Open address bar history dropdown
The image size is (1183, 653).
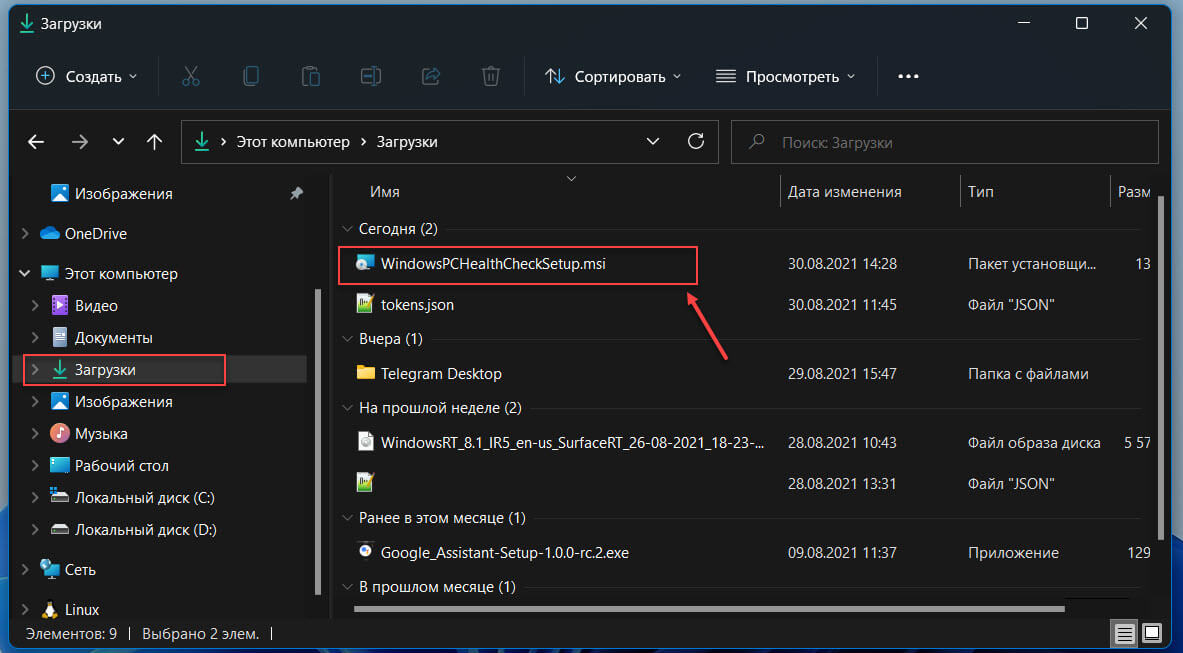[x=653, y=142]
